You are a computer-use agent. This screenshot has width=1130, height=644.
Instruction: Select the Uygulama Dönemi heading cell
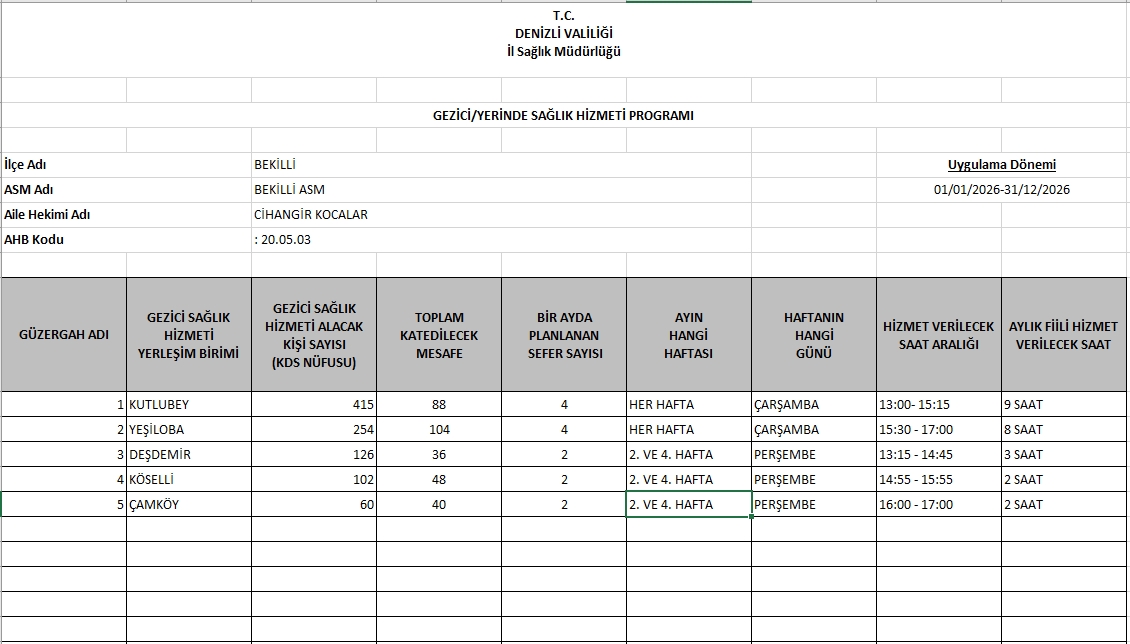(1001, 165)
